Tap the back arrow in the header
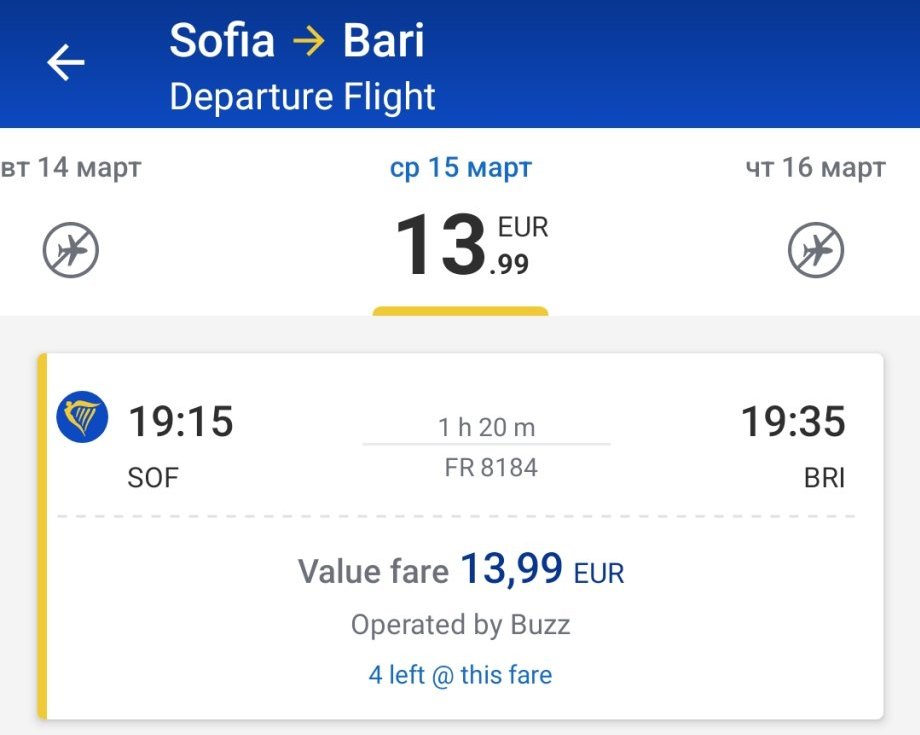 66,63
